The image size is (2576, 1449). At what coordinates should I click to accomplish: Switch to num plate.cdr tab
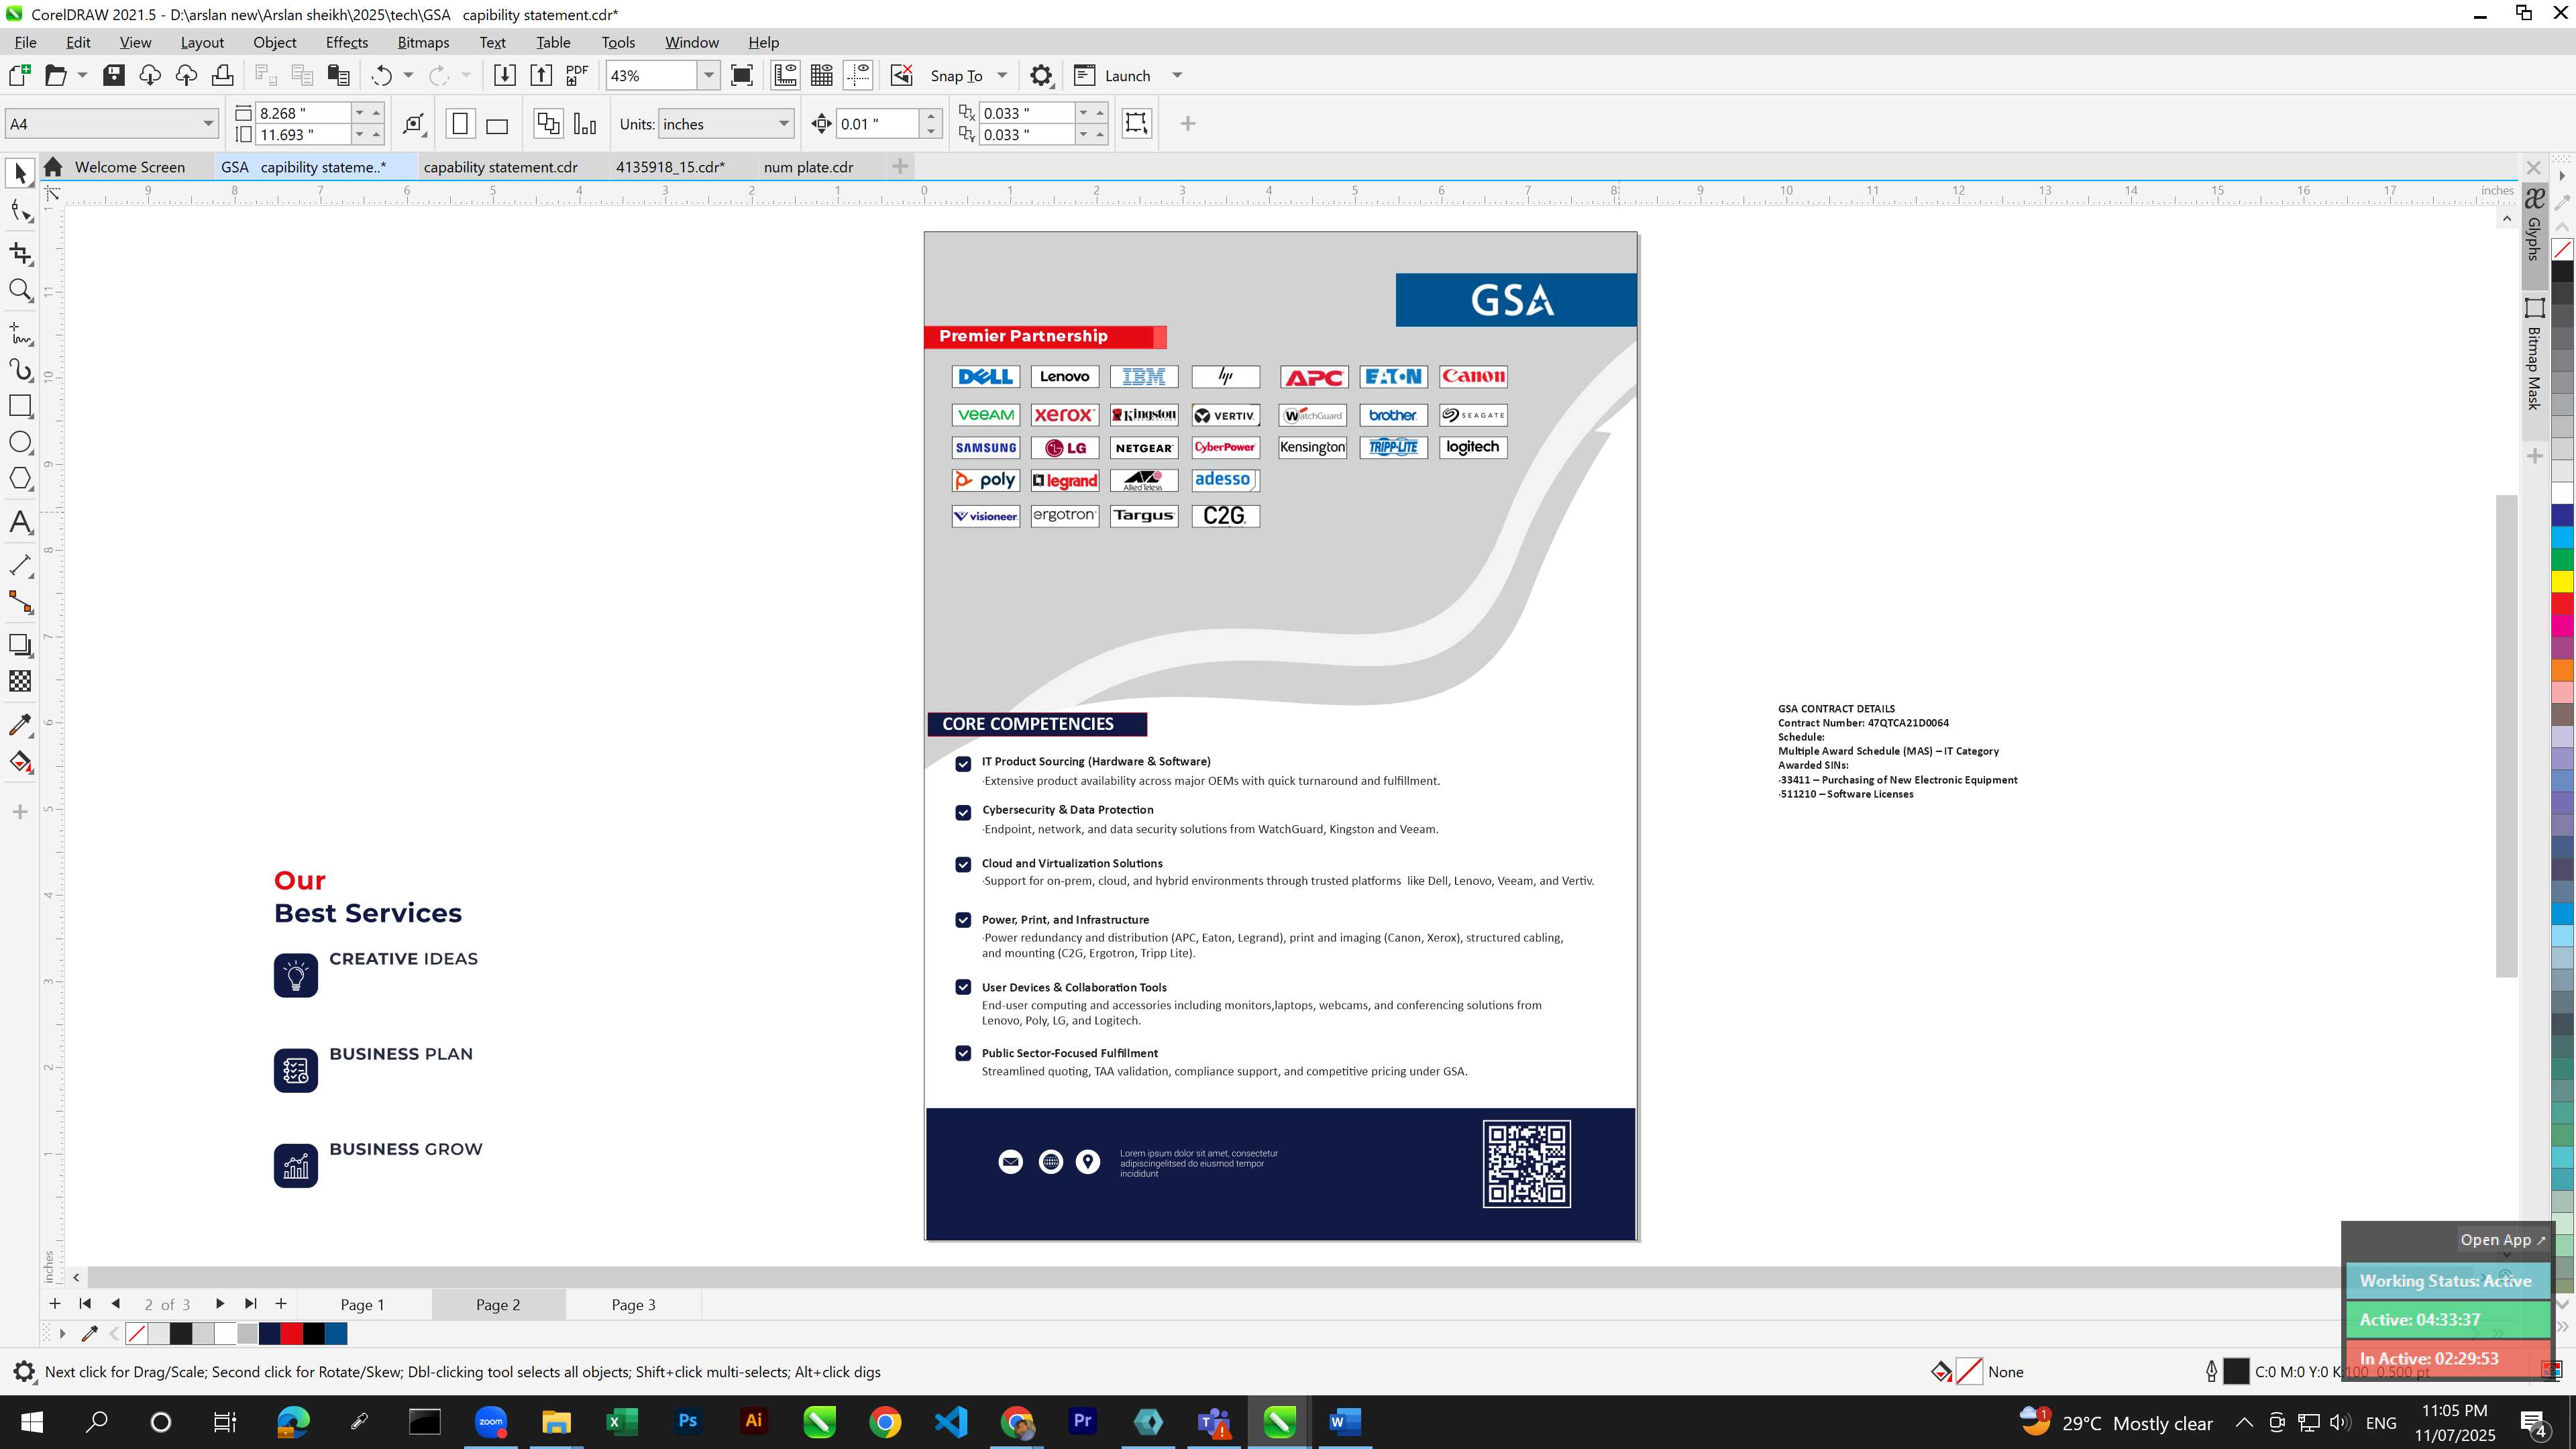click(x=808, y=167)
